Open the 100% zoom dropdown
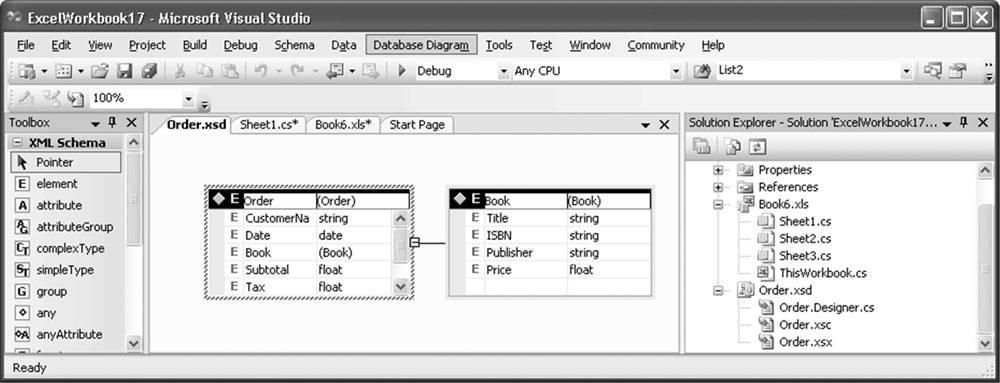The image size is (1000, 383). click(x=188, y=99)
